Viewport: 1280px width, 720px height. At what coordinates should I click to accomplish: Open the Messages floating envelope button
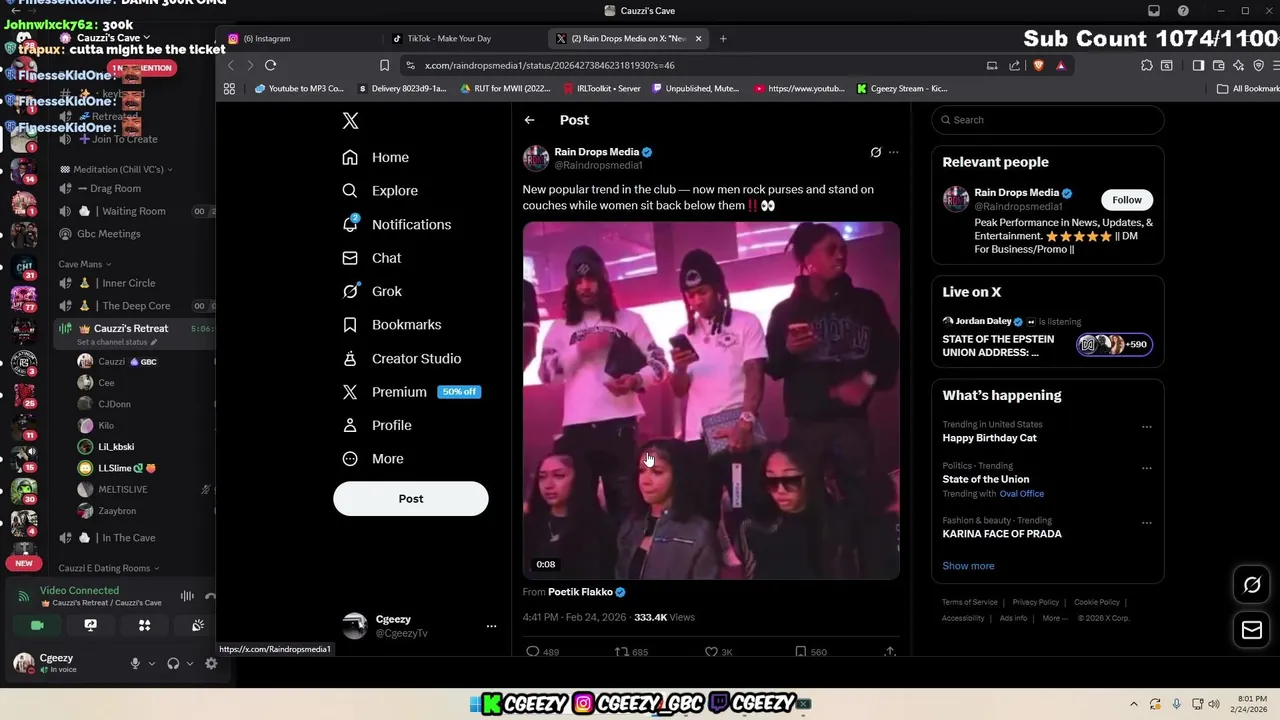(x=1252, y=630)
